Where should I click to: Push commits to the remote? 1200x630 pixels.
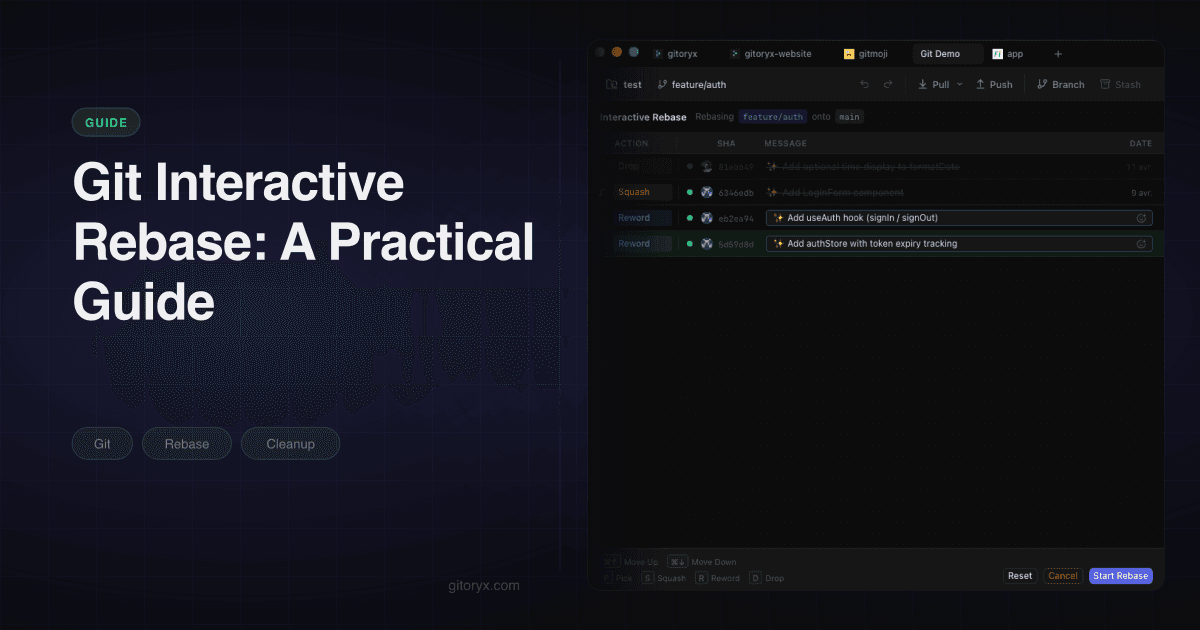(x=994, y=85)
